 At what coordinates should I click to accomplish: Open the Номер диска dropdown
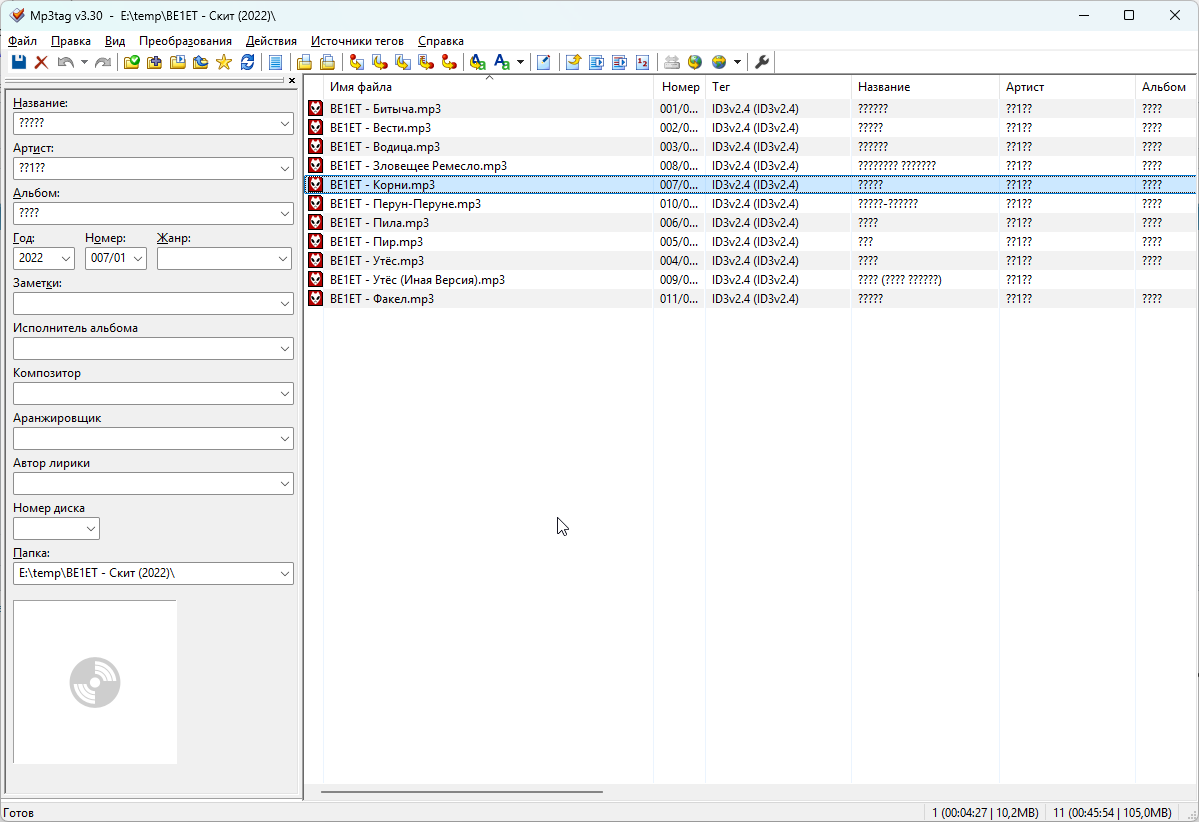91,528
